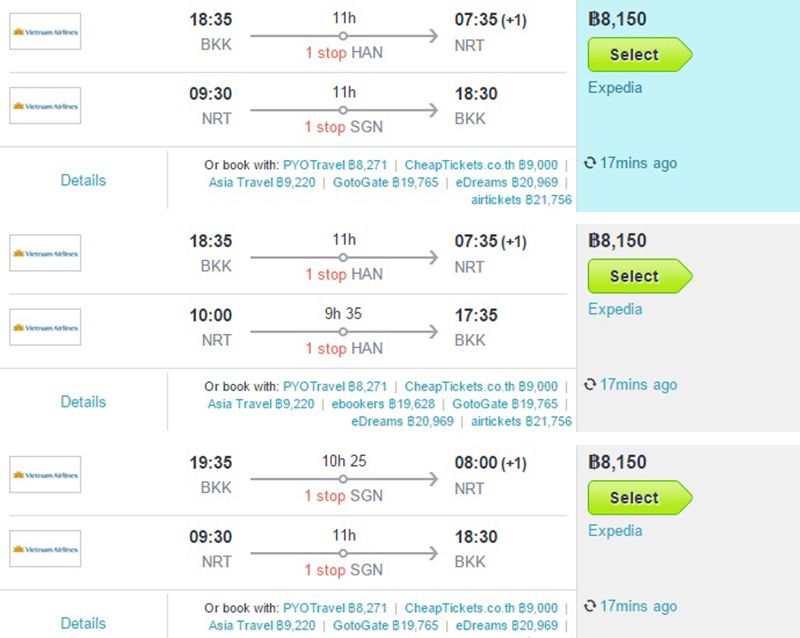Click refresh icon in second flight result
800x638 pixels.
coord(590,385)
